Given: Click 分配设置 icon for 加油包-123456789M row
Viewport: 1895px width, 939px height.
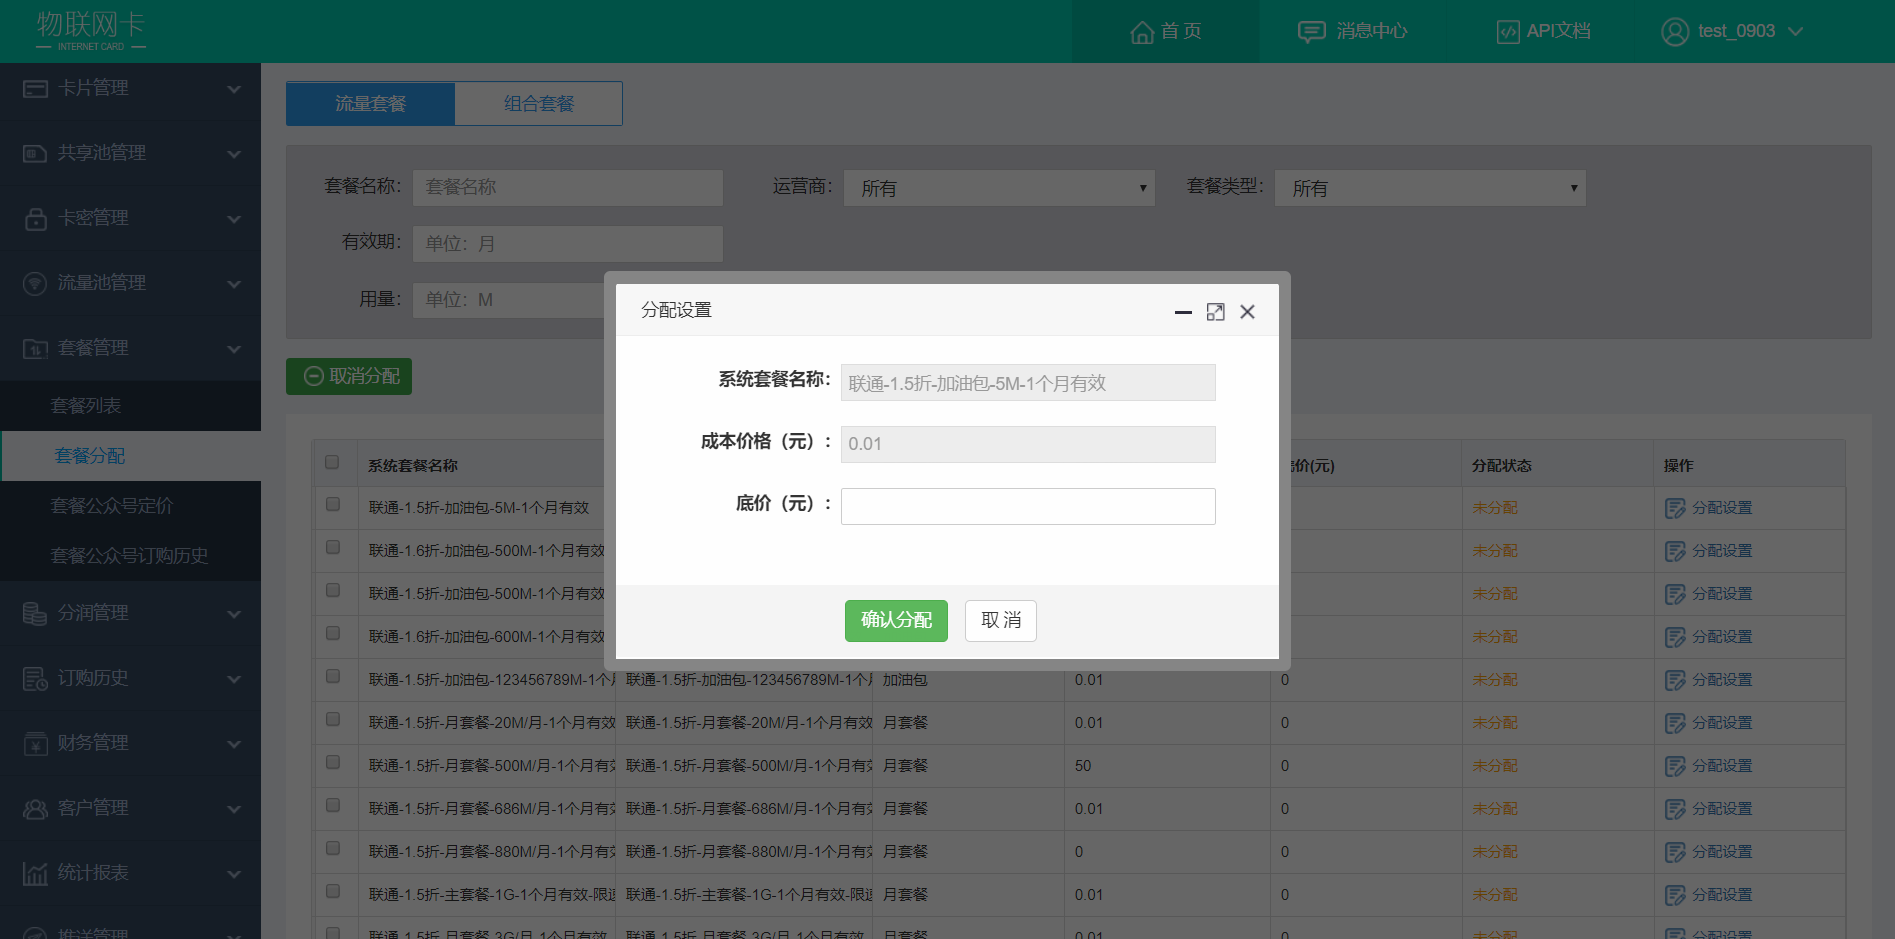Looking at the screenshot, I should tap(1675, 681).
